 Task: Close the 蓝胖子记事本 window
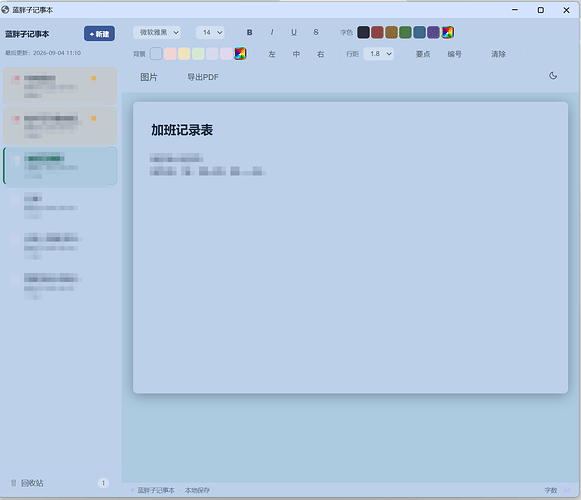tap(566, 10)
